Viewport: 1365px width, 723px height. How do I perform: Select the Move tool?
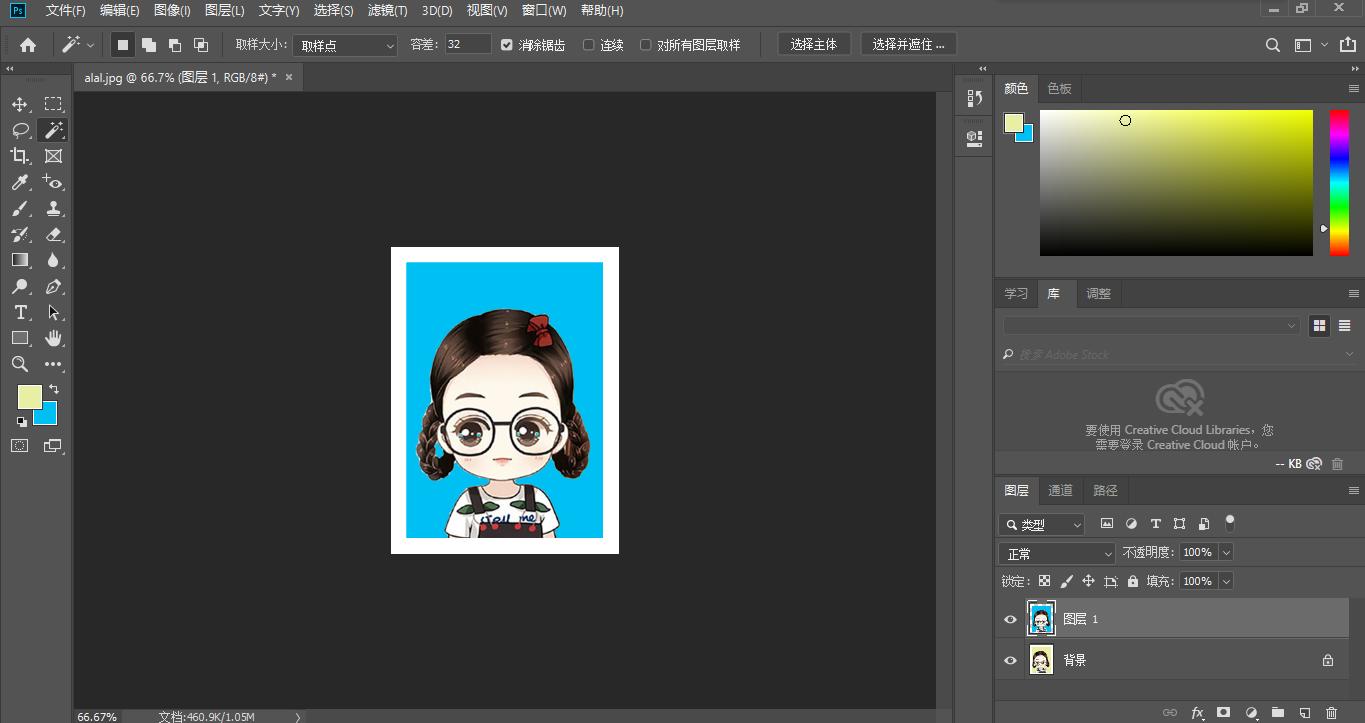[x=20, y=104]
